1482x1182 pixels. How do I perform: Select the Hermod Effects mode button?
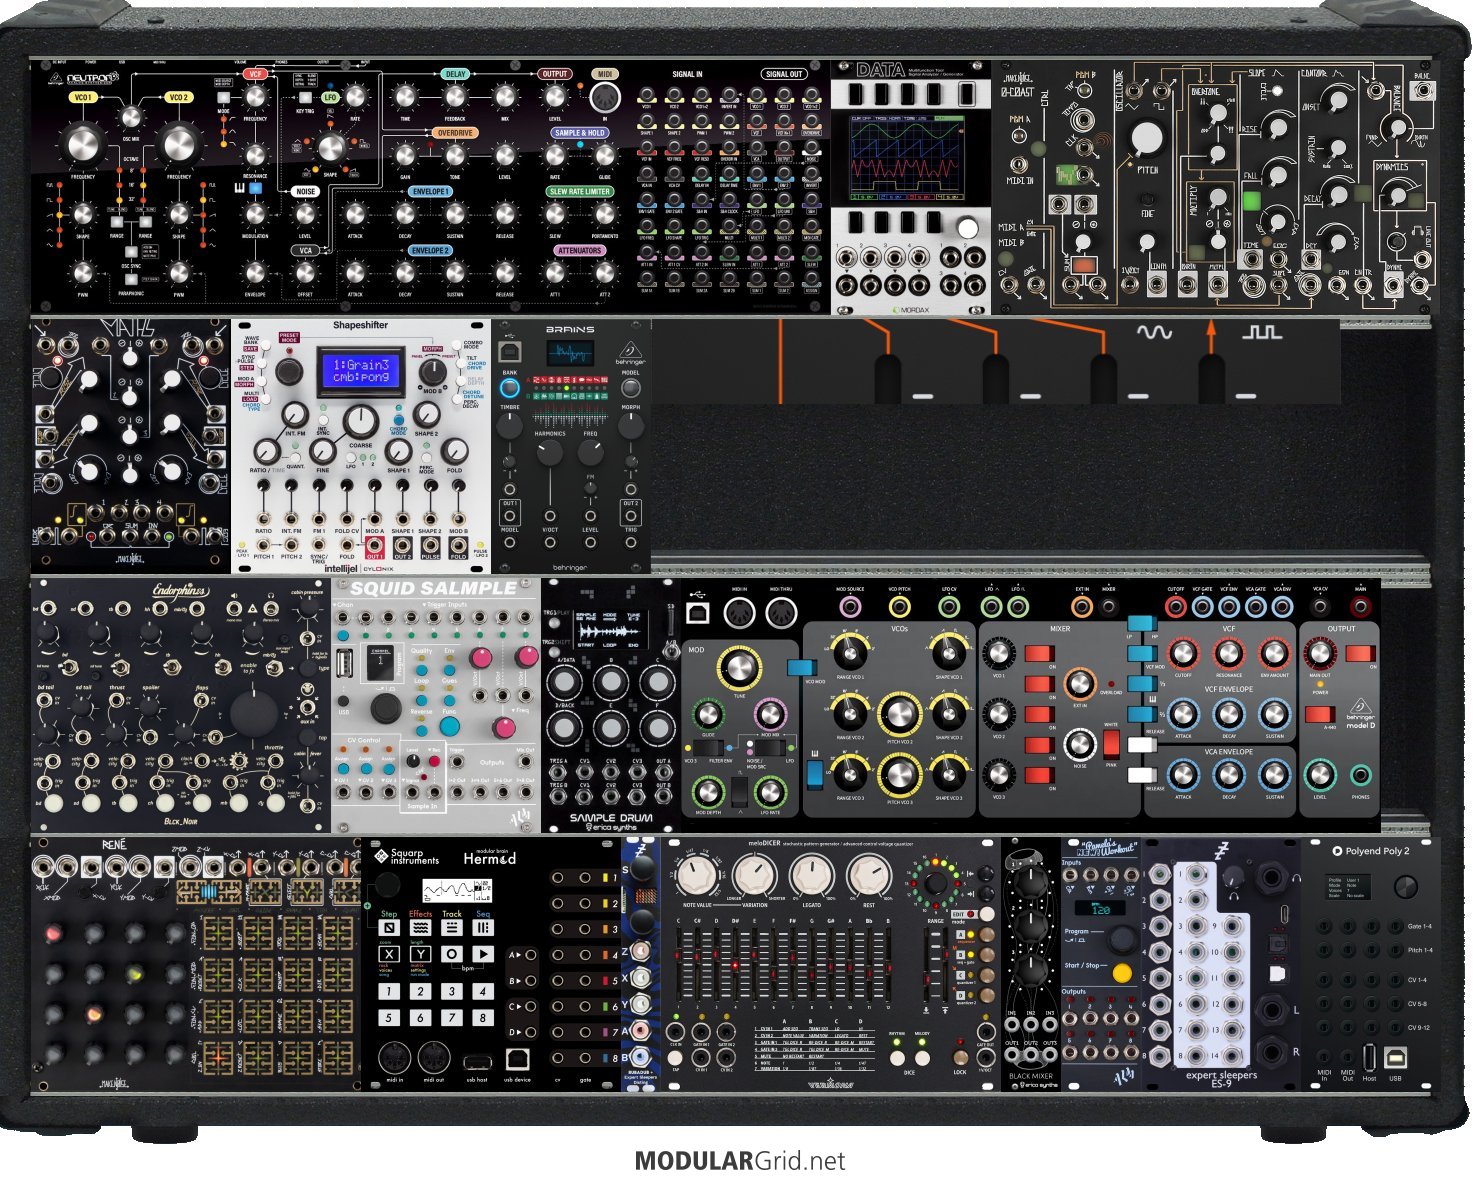coord(420,928)
